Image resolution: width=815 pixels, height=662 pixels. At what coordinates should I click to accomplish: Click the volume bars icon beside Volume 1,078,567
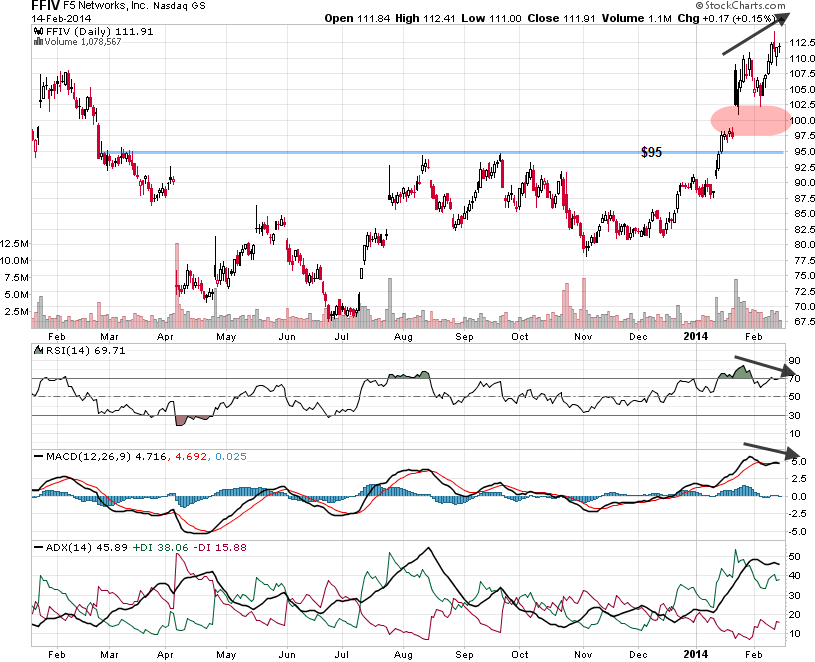coord(38,42)
